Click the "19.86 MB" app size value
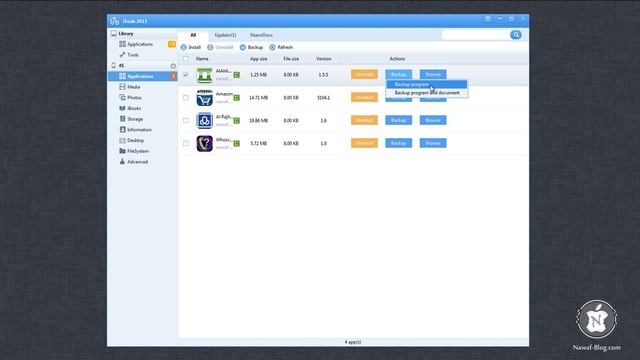The height and width of the screenshot is (360, 640). pyautogui.click(x=258, y=121)
